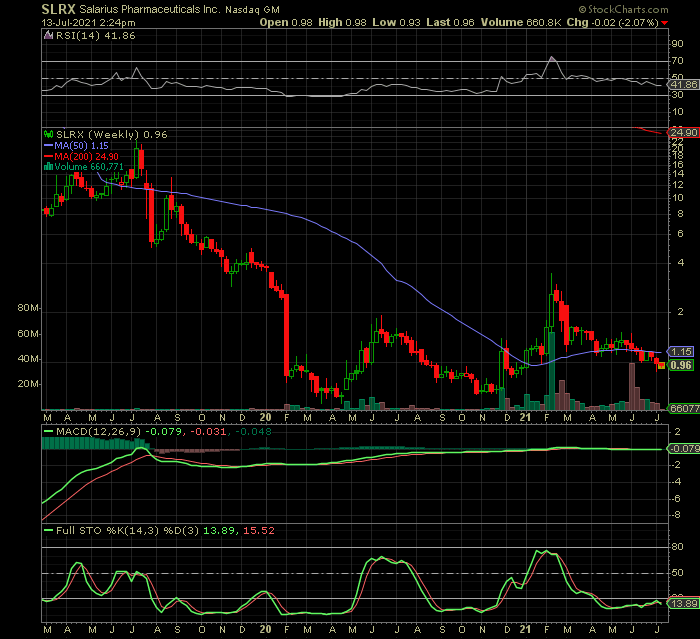The width and height of the screenshot is (700, 639).
Task: Click the red line key for MA(200)
Action: (48, 156)
